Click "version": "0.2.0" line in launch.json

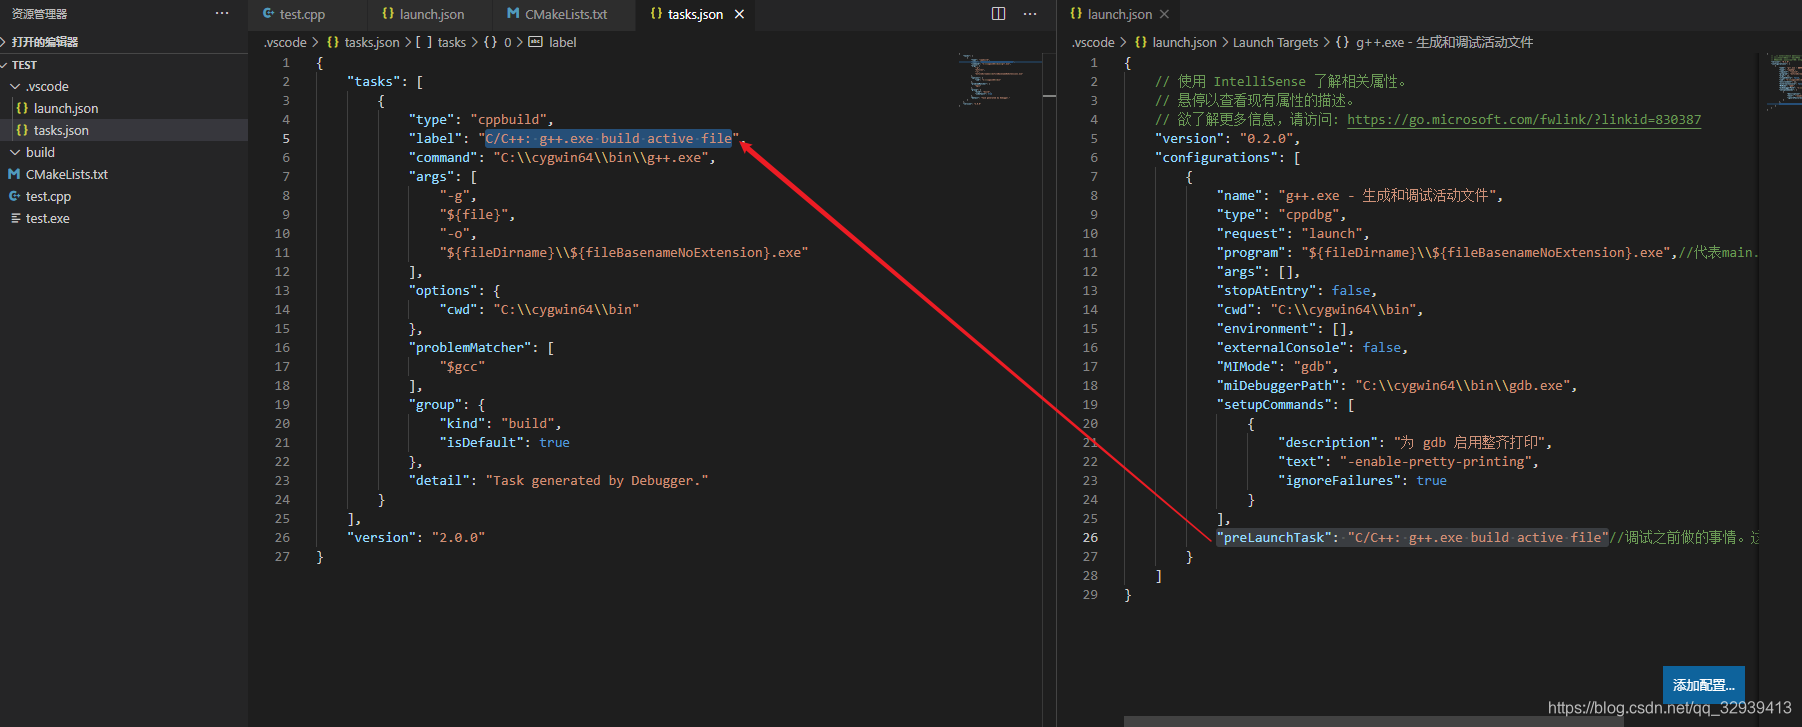click(1227, 138)
